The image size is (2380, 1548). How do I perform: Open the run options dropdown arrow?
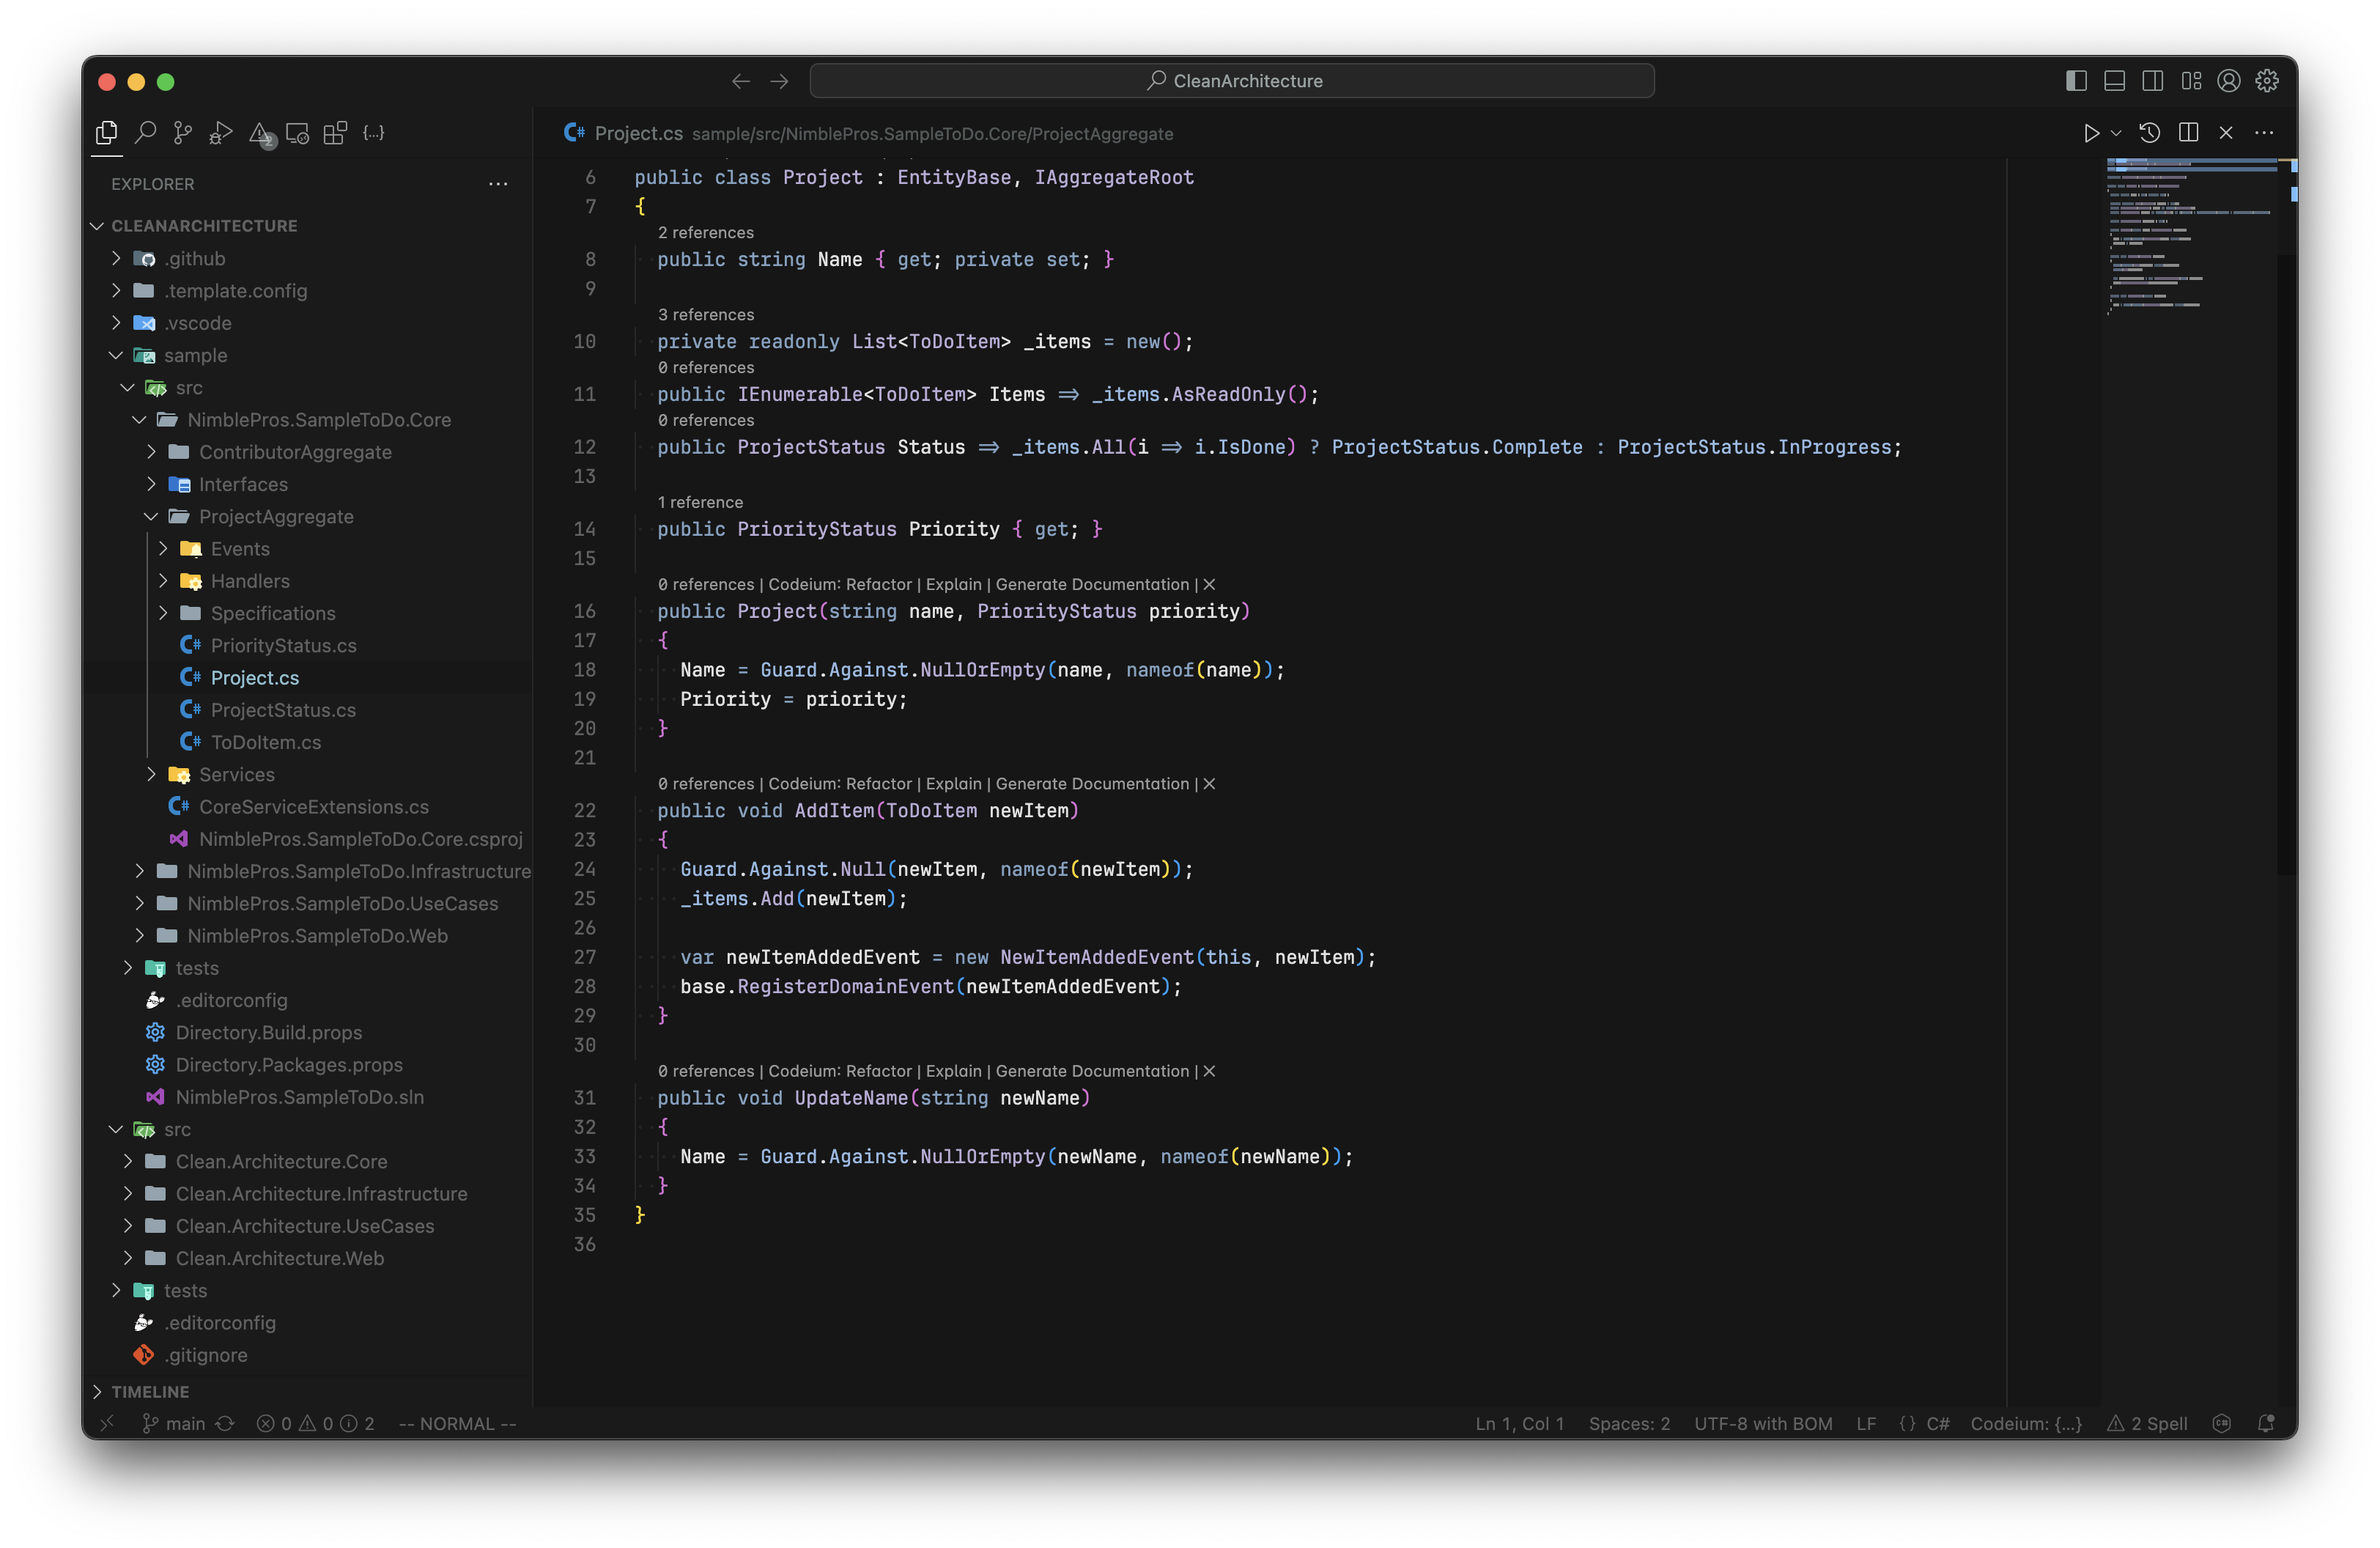click(x=2116, y=133)
